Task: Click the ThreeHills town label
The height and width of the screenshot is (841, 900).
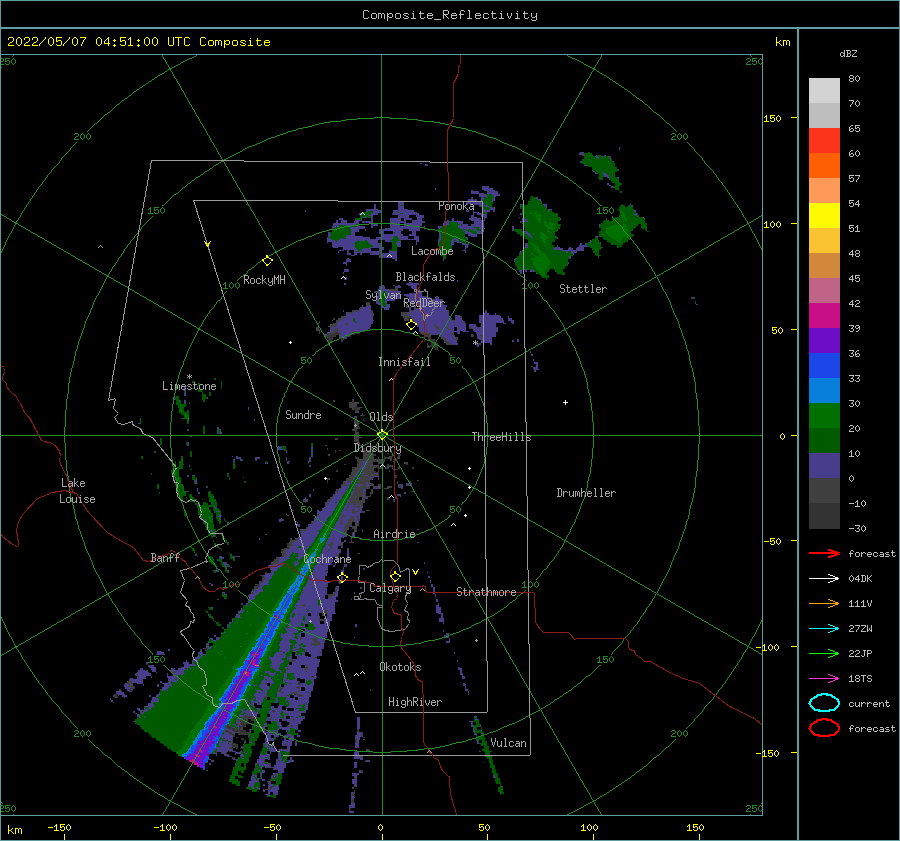Action: click(x=502, y=437)
